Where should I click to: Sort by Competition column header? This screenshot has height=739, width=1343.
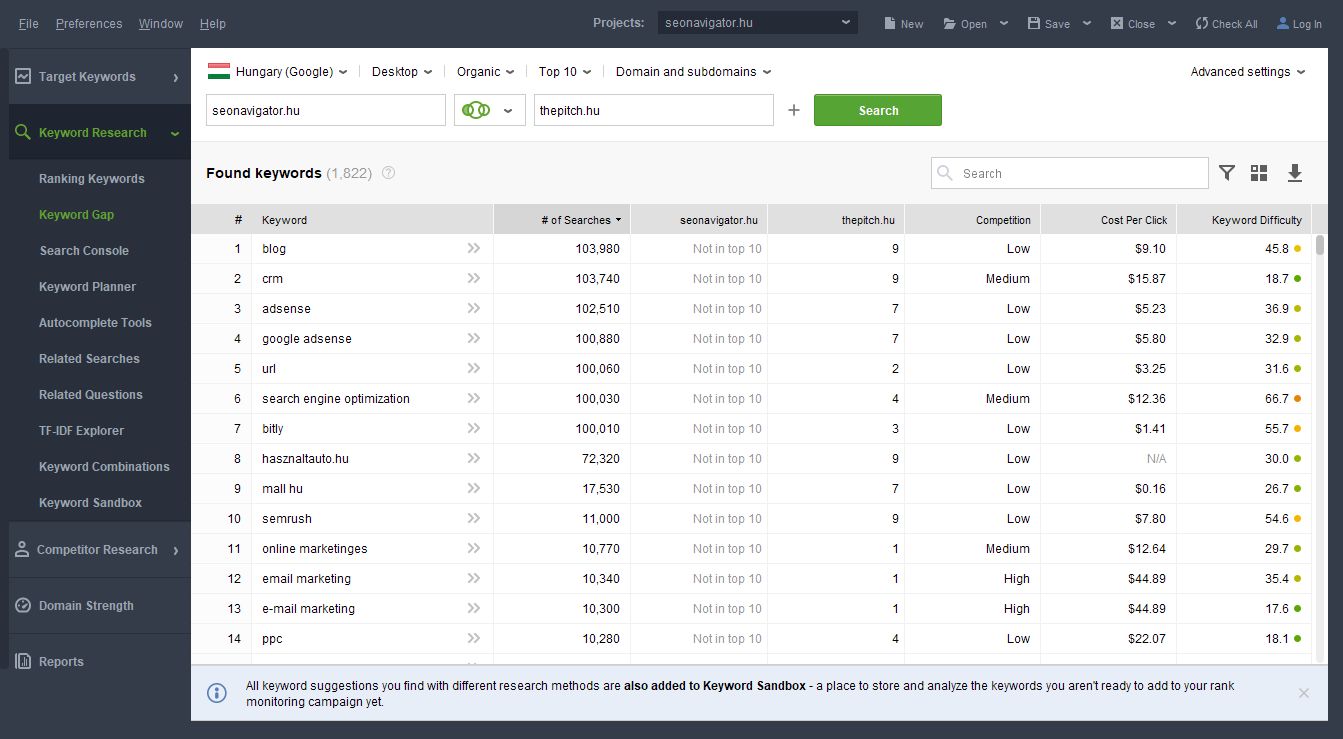tap(972, 219)
